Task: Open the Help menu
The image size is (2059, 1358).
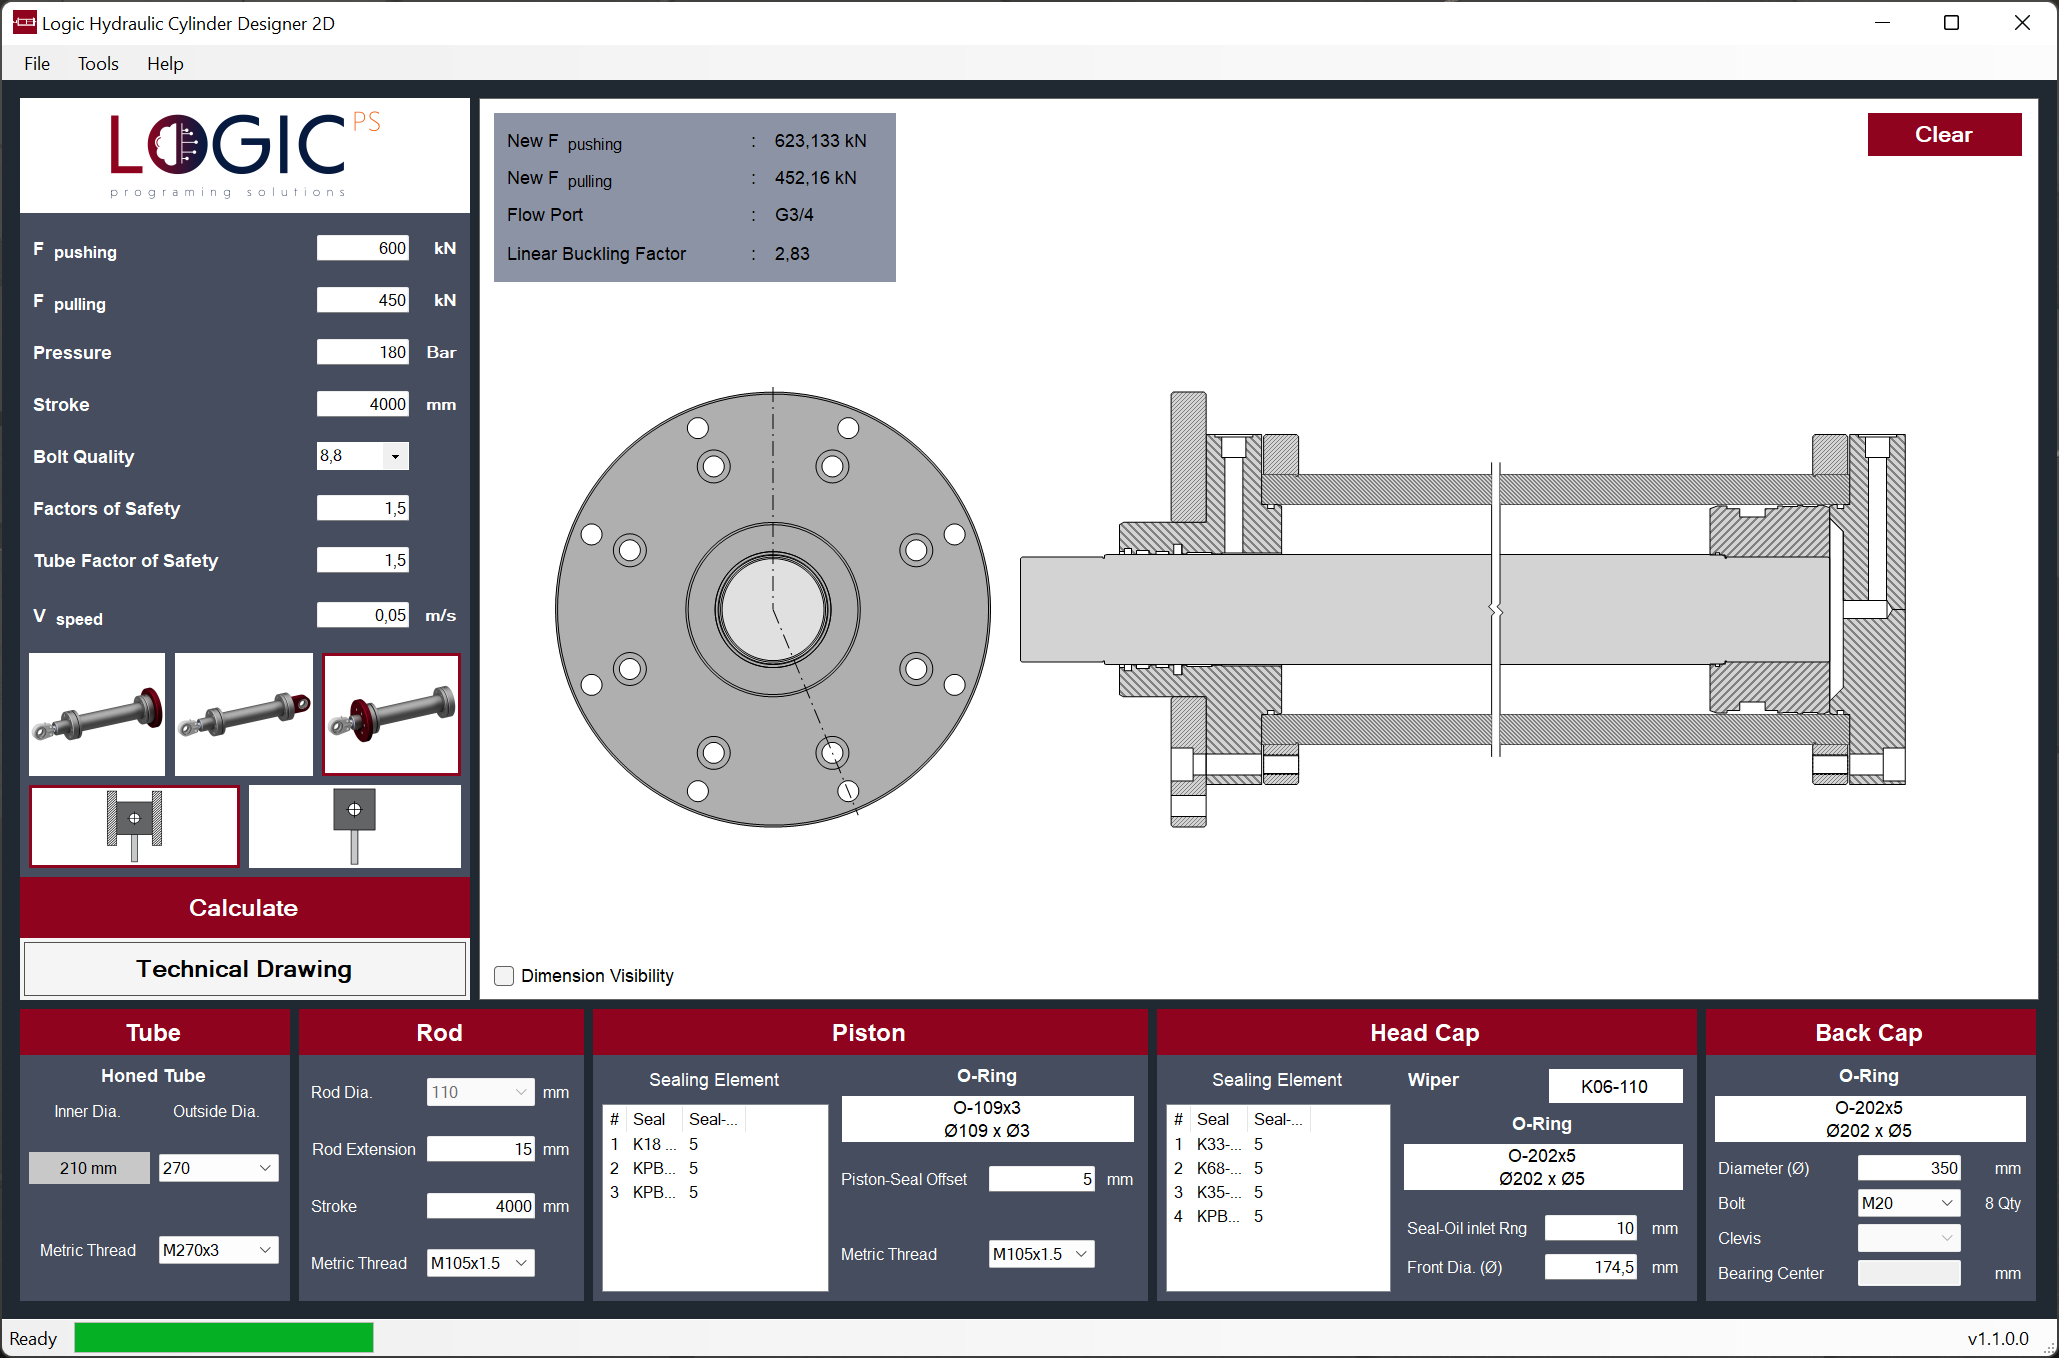Action: coord(165,64)
